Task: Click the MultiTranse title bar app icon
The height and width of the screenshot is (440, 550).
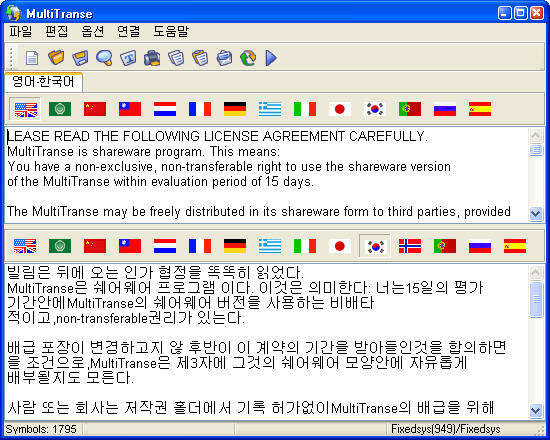Action: pos(14,14)
